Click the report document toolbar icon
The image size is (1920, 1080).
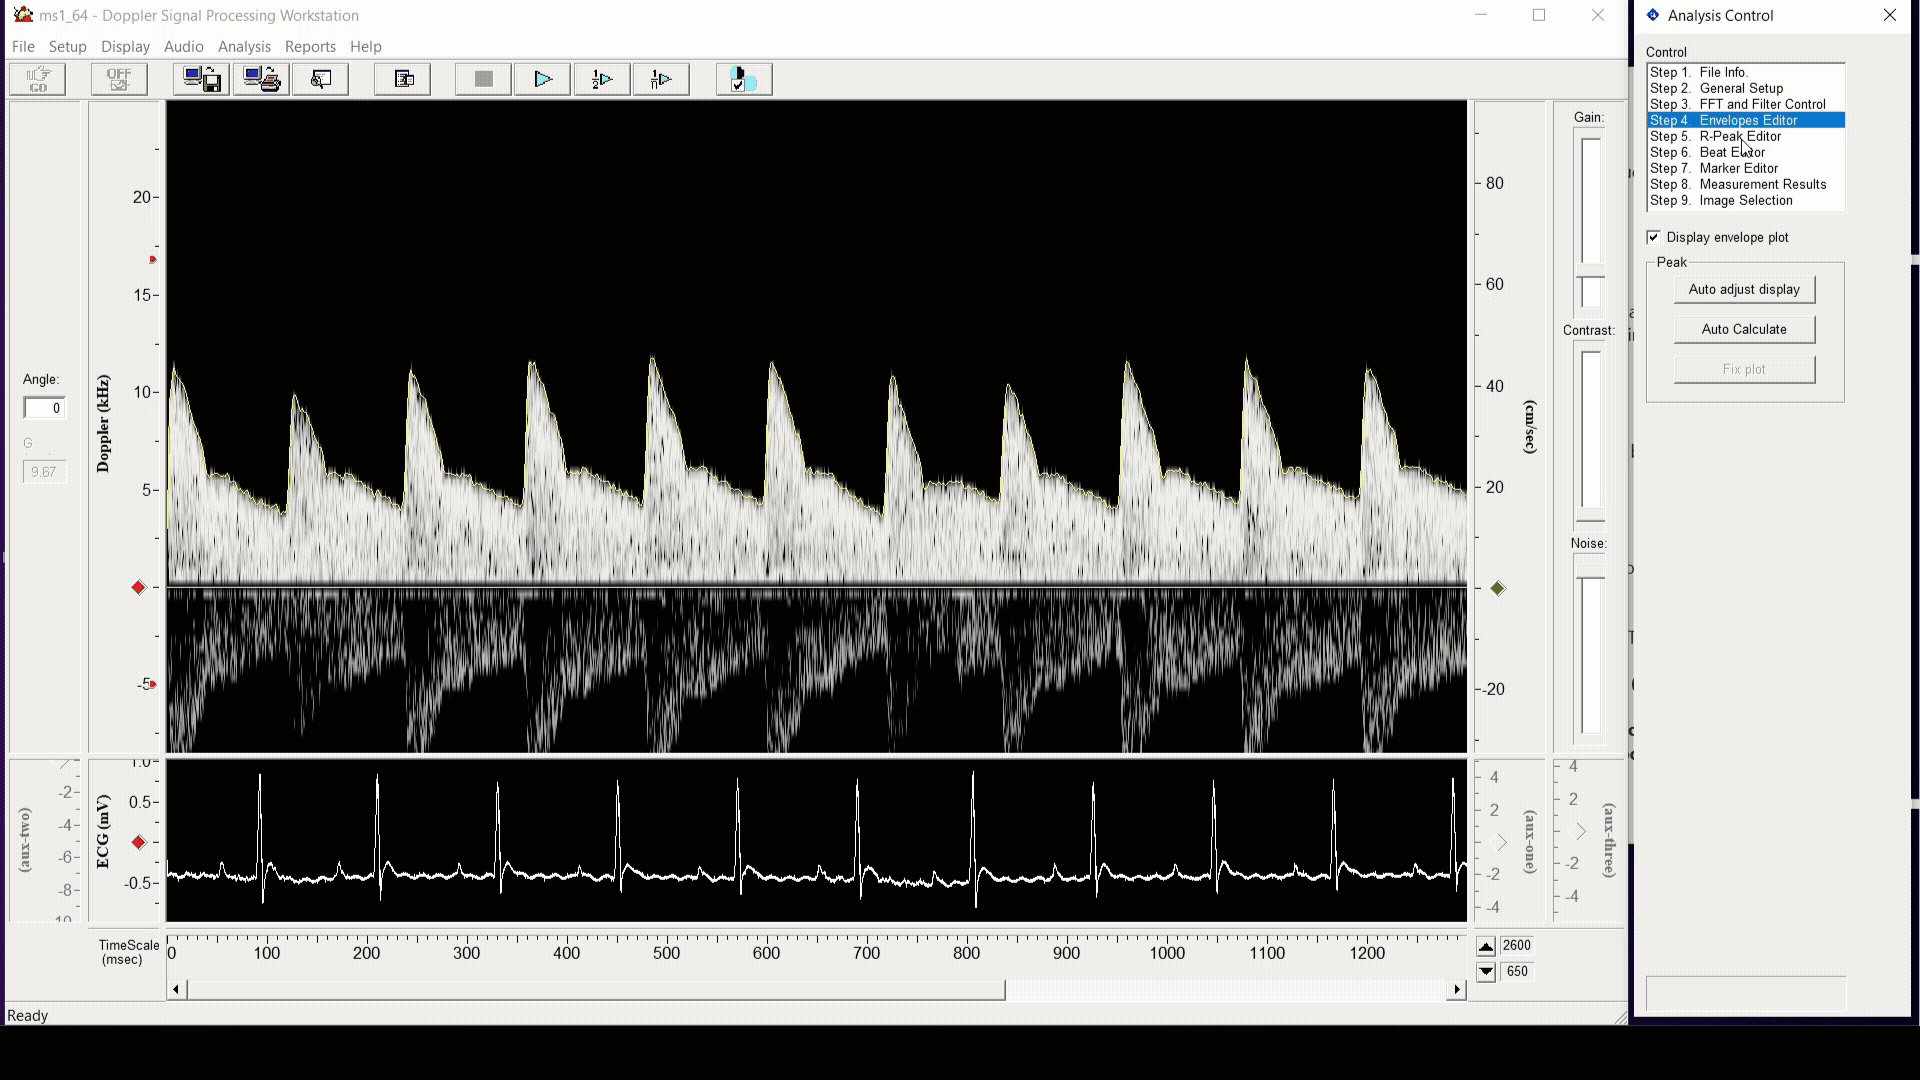point(403,79)
